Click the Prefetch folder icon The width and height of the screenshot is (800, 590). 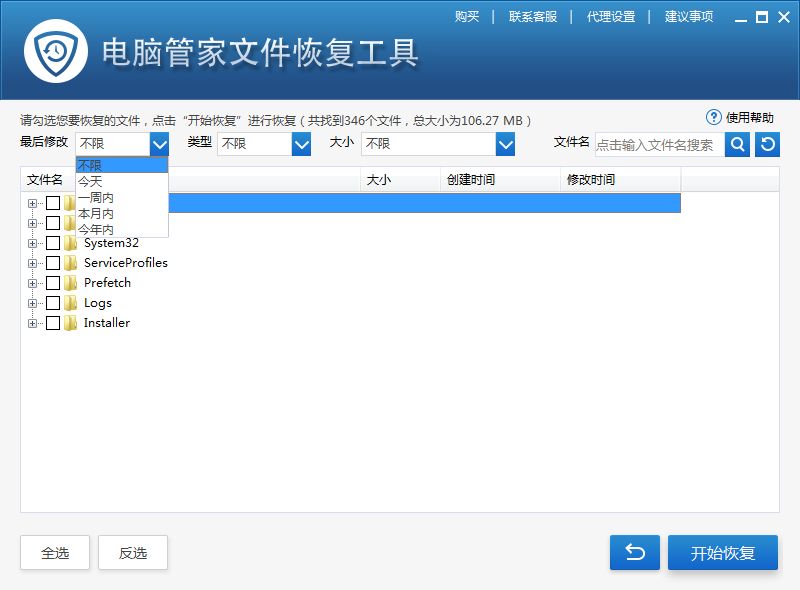point(70,283)
